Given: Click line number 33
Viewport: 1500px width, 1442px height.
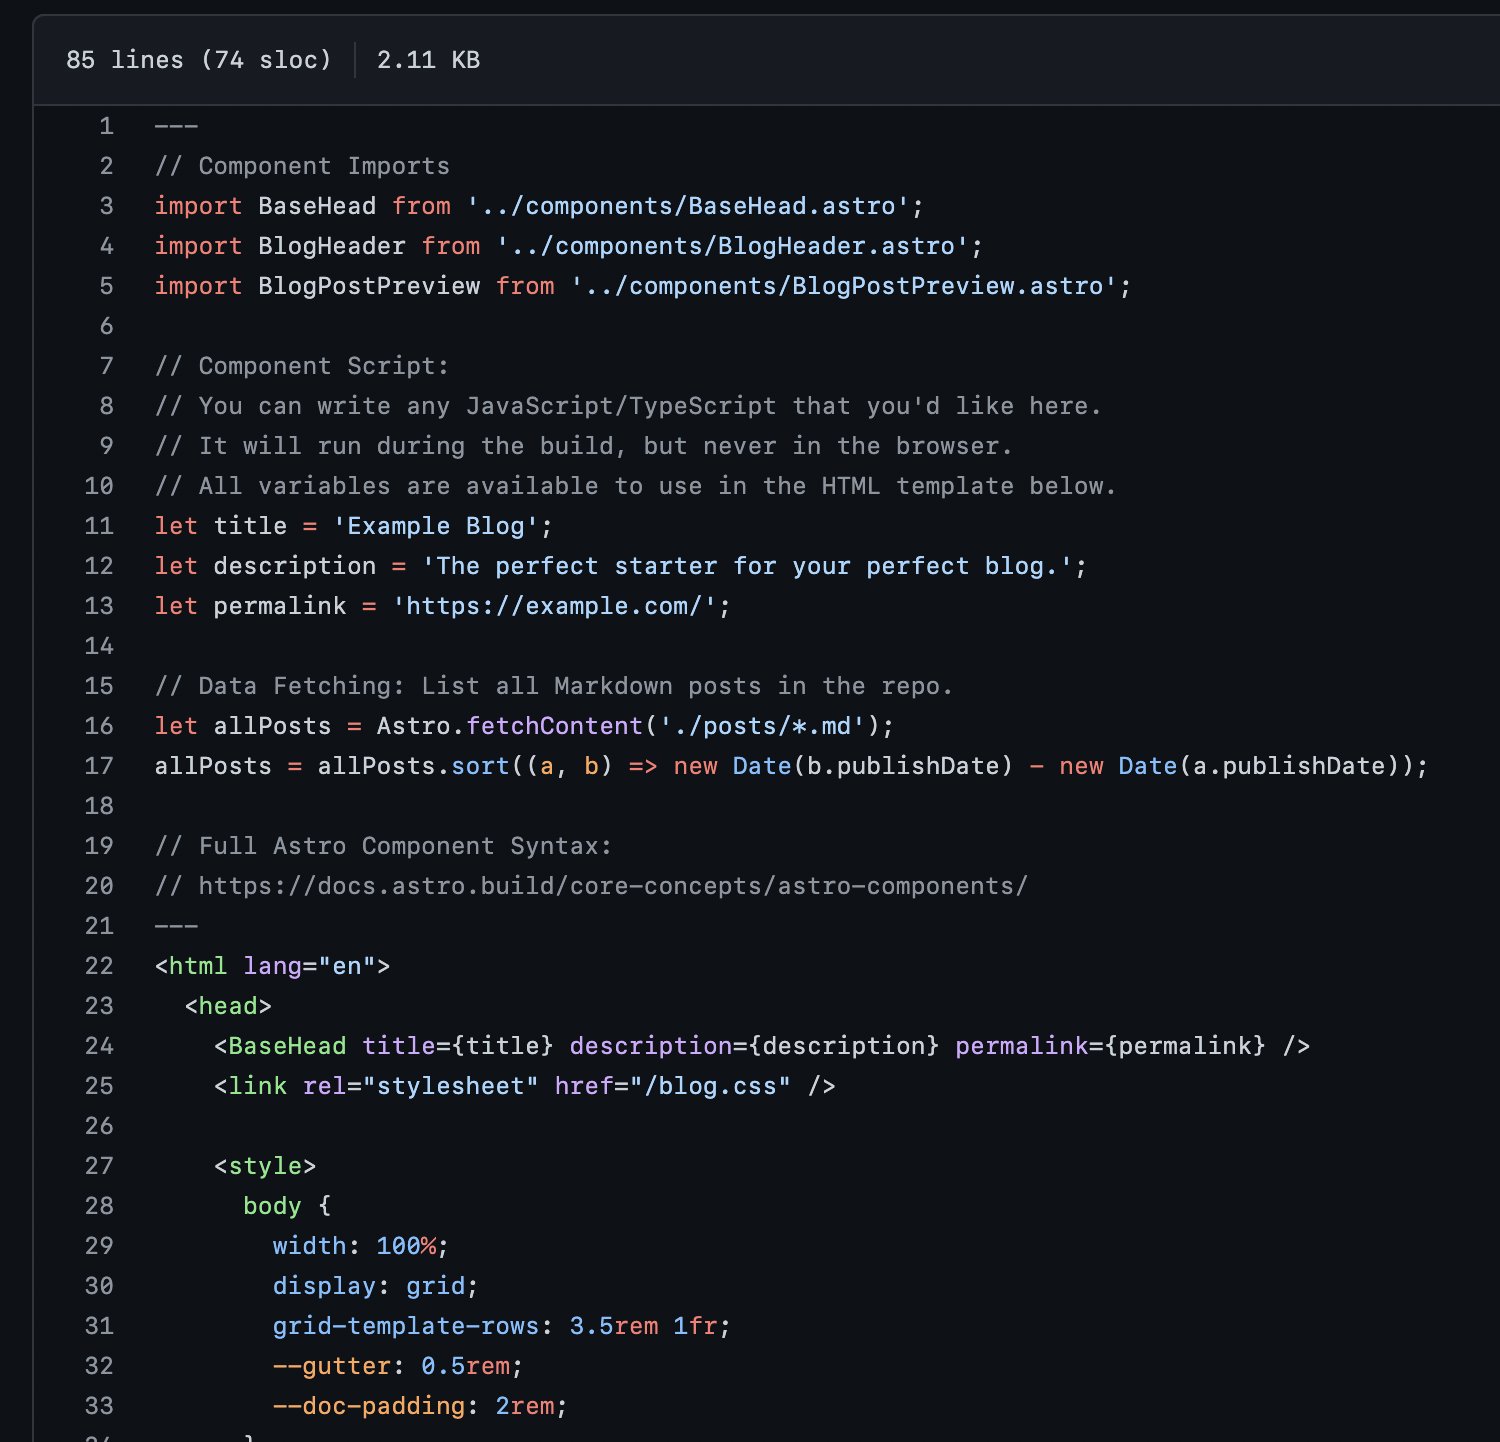Looking at the screenshot, I should coord(98,1406).
